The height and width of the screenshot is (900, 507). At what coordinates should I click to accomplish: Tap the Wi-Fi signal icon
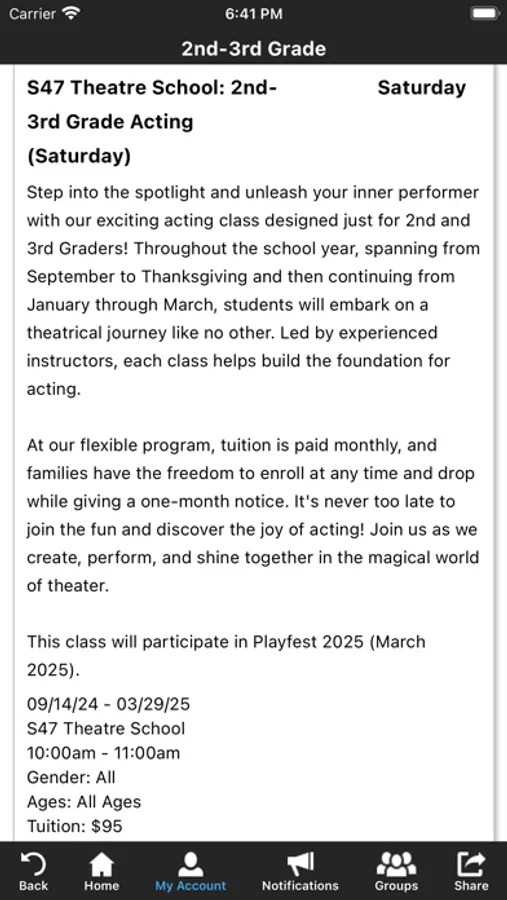coord(71,14)
